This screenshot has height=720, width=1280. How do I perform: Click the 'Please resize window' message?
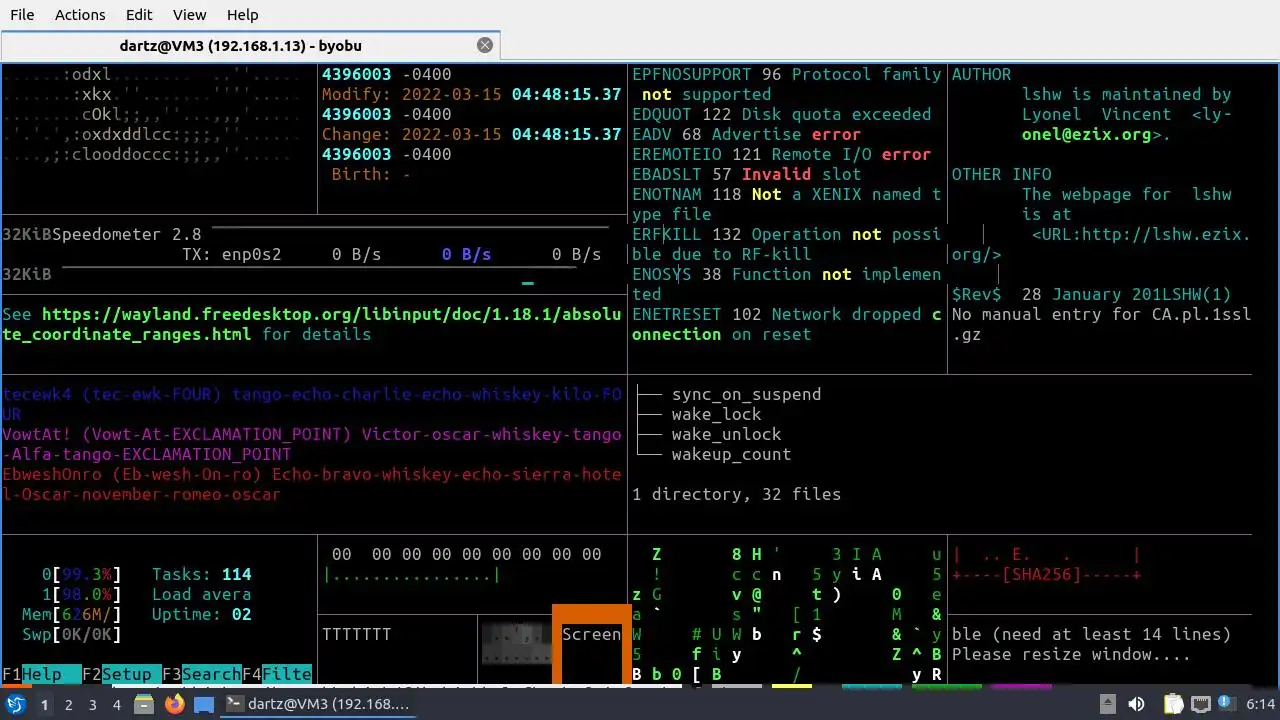(x=1071, y=654)
